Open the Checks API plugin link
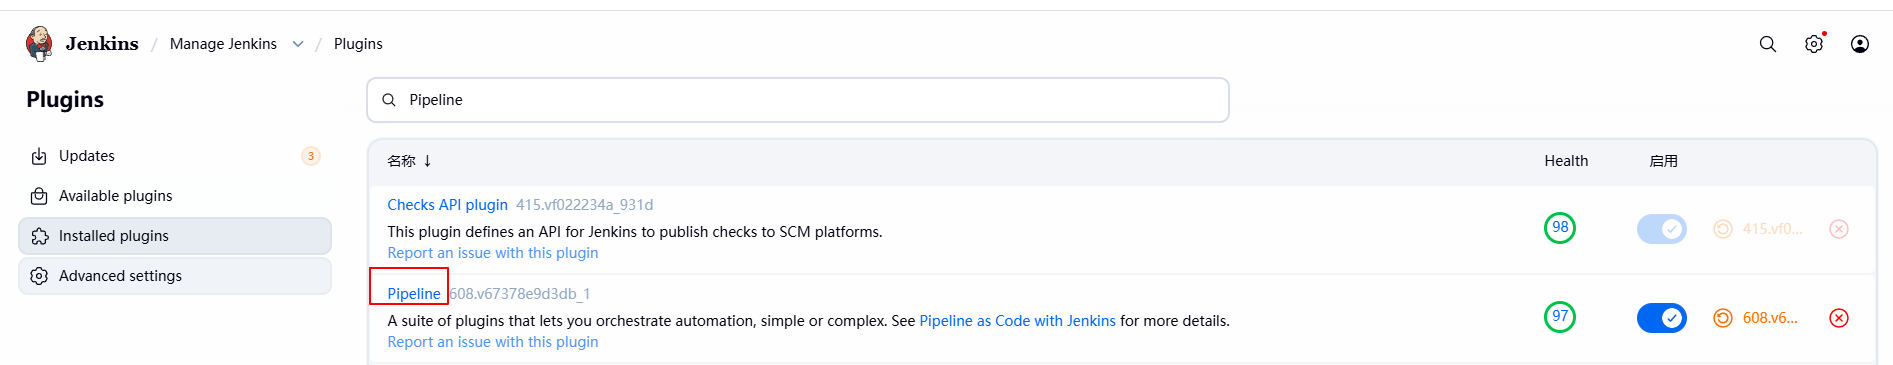 pyautogui.click(x=447, y=205)
